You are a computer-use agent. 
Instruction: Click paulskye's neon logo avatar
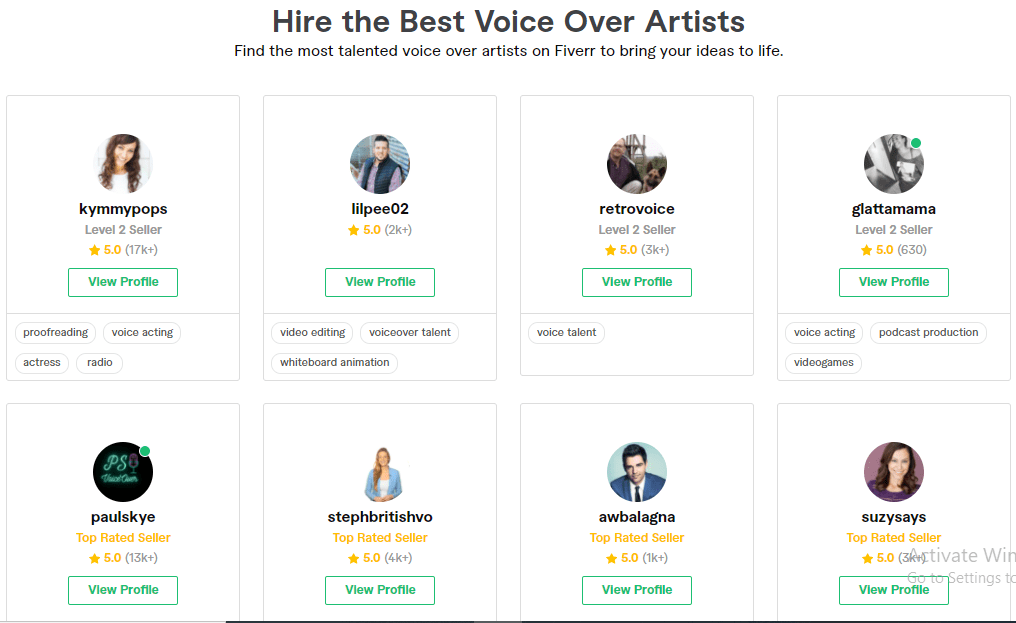(123, 472)
